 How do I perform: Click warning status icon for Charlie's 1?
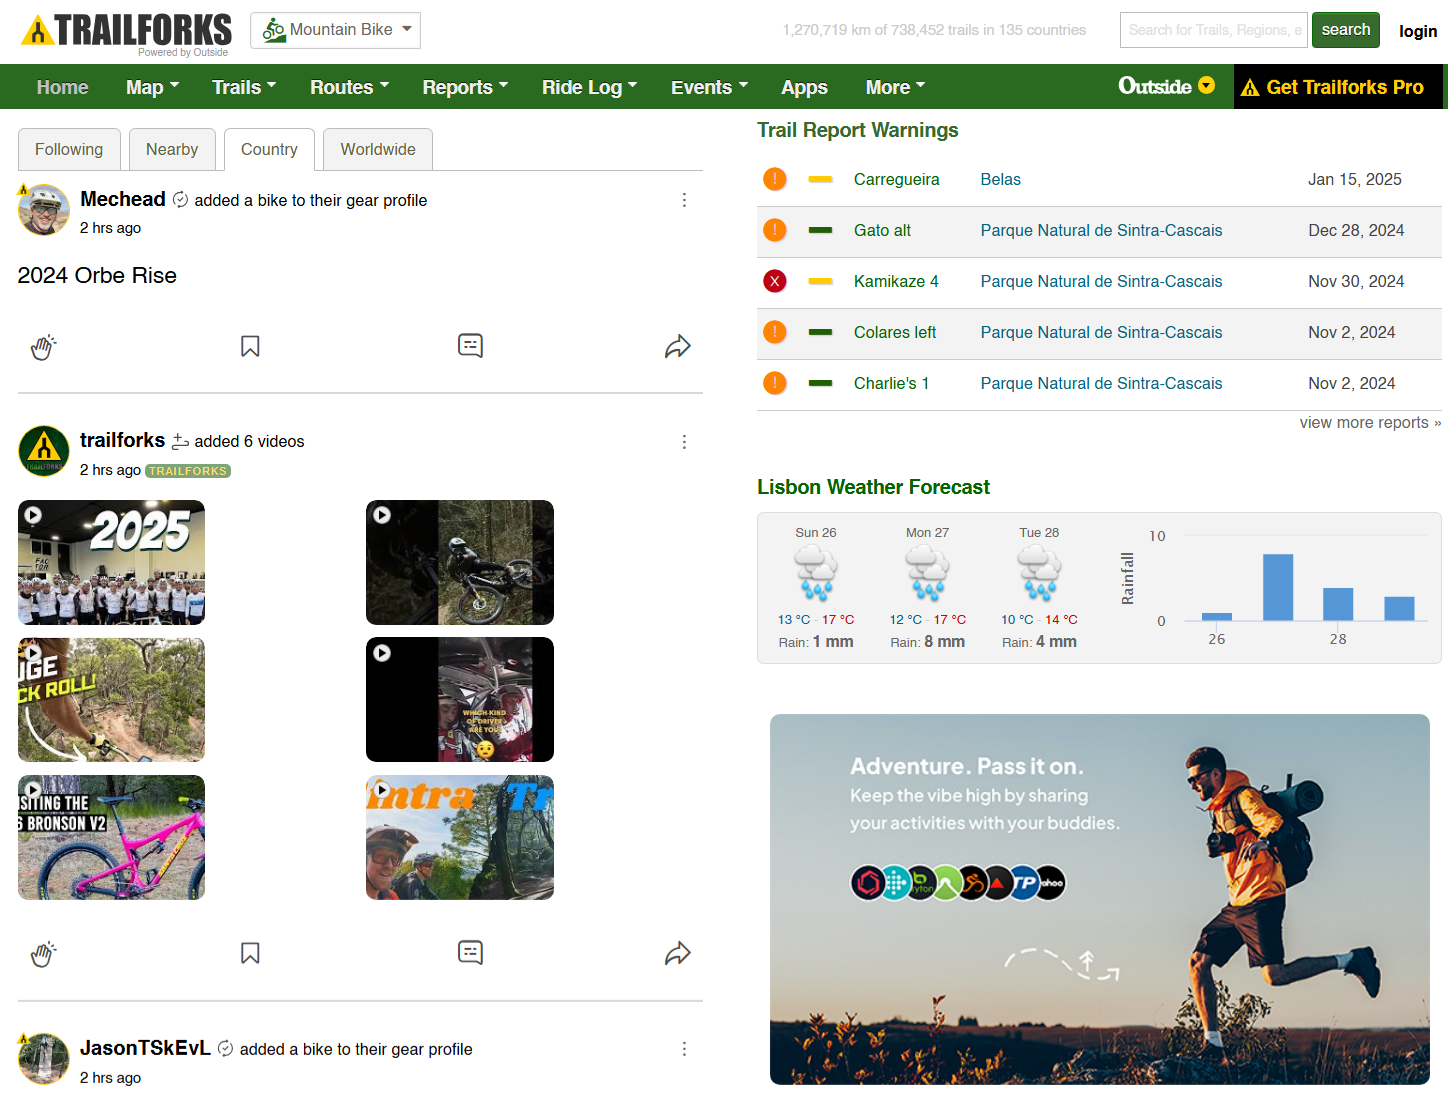coord(775,383)
